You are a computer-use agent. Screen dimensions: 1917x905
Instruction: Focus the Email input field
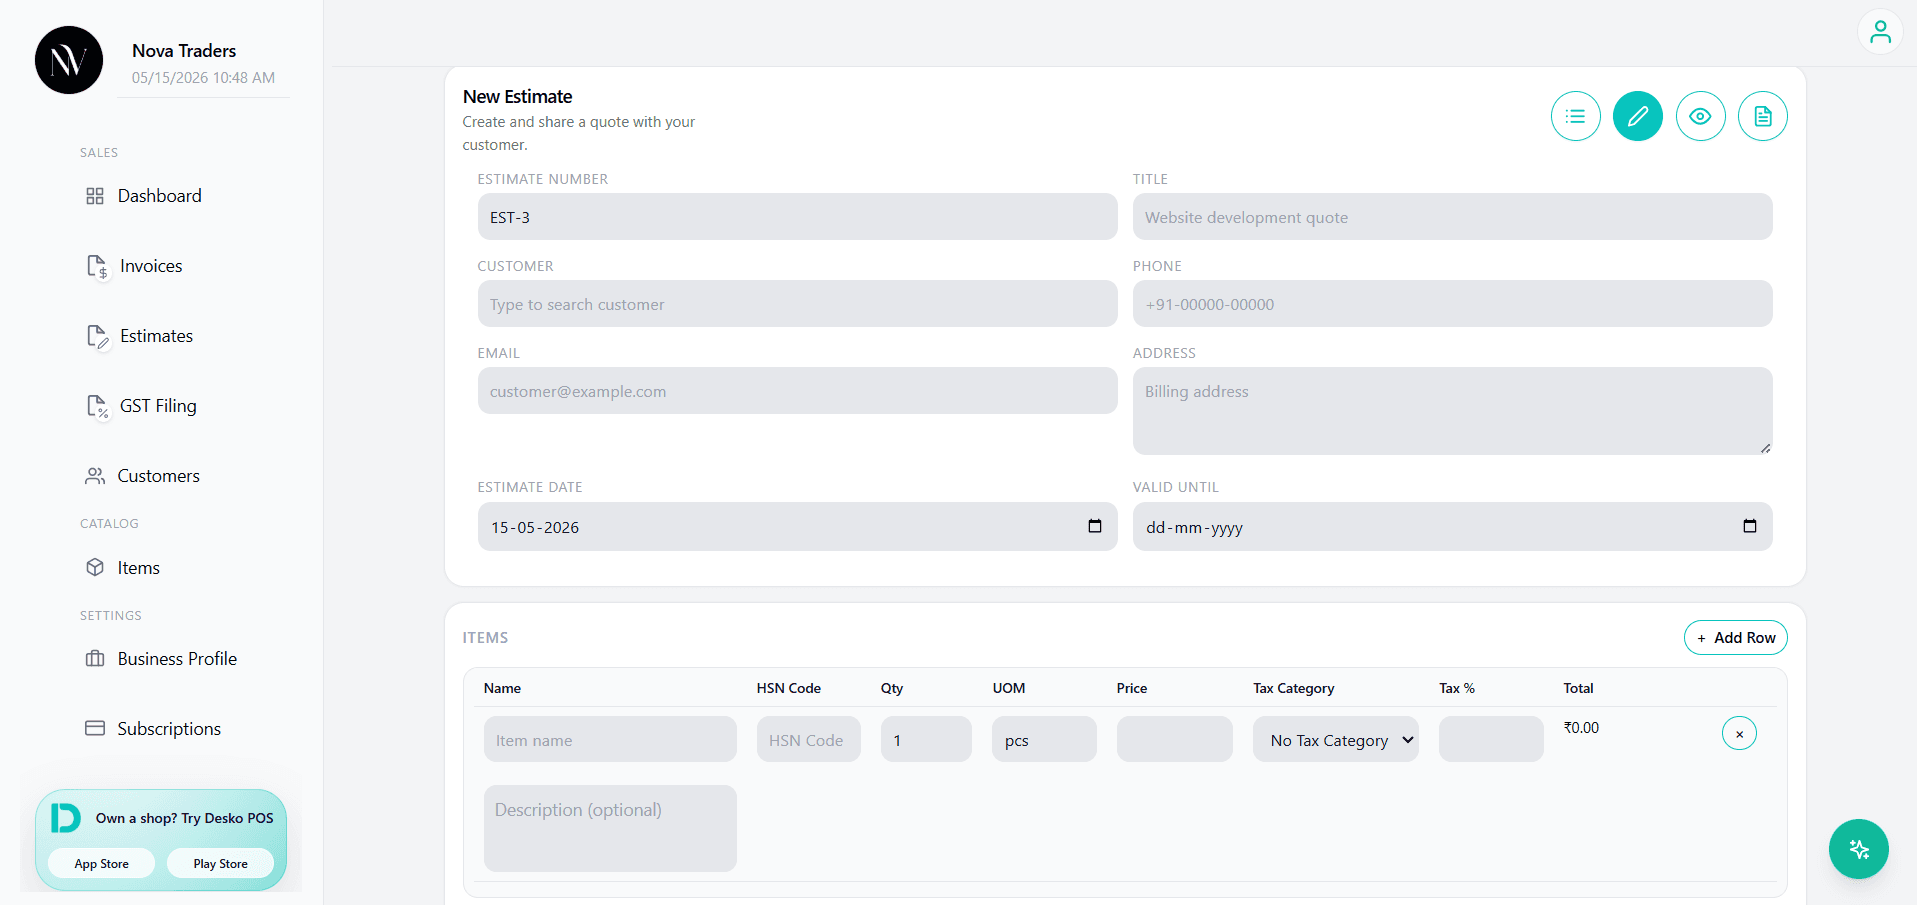pyautogui.click(x=797, y=391)
